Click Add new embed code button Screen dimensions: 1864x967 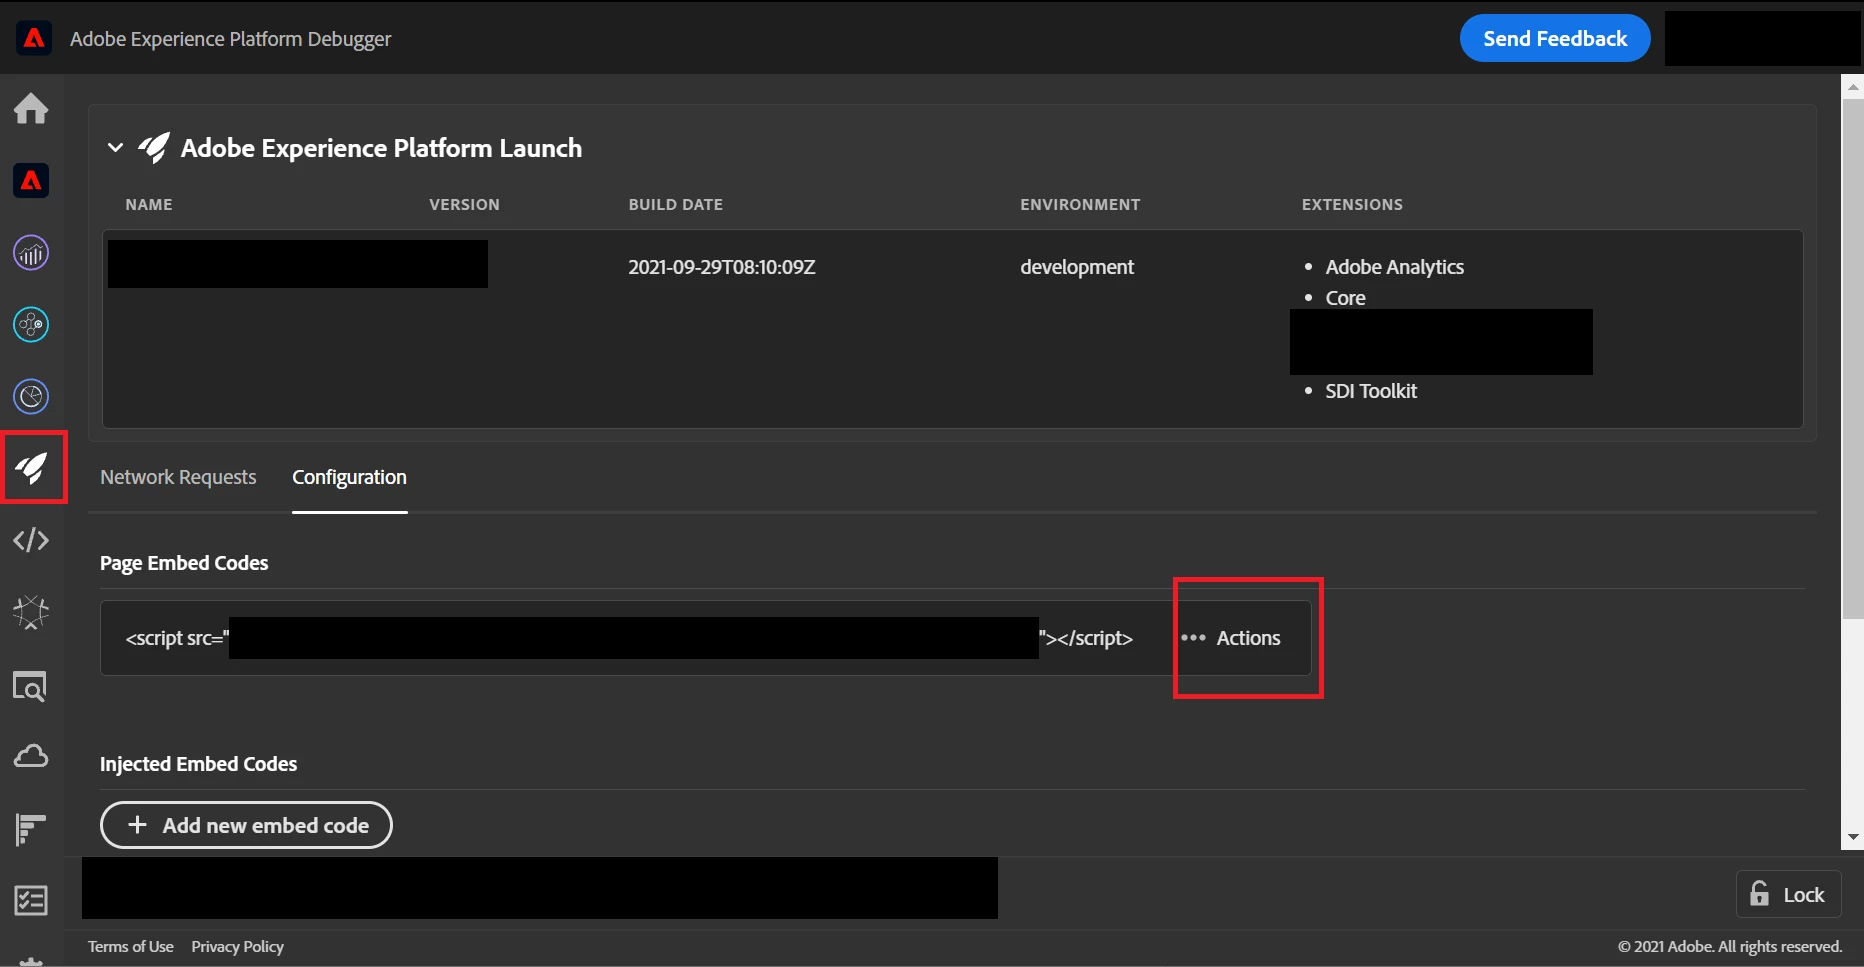point(246,825)
